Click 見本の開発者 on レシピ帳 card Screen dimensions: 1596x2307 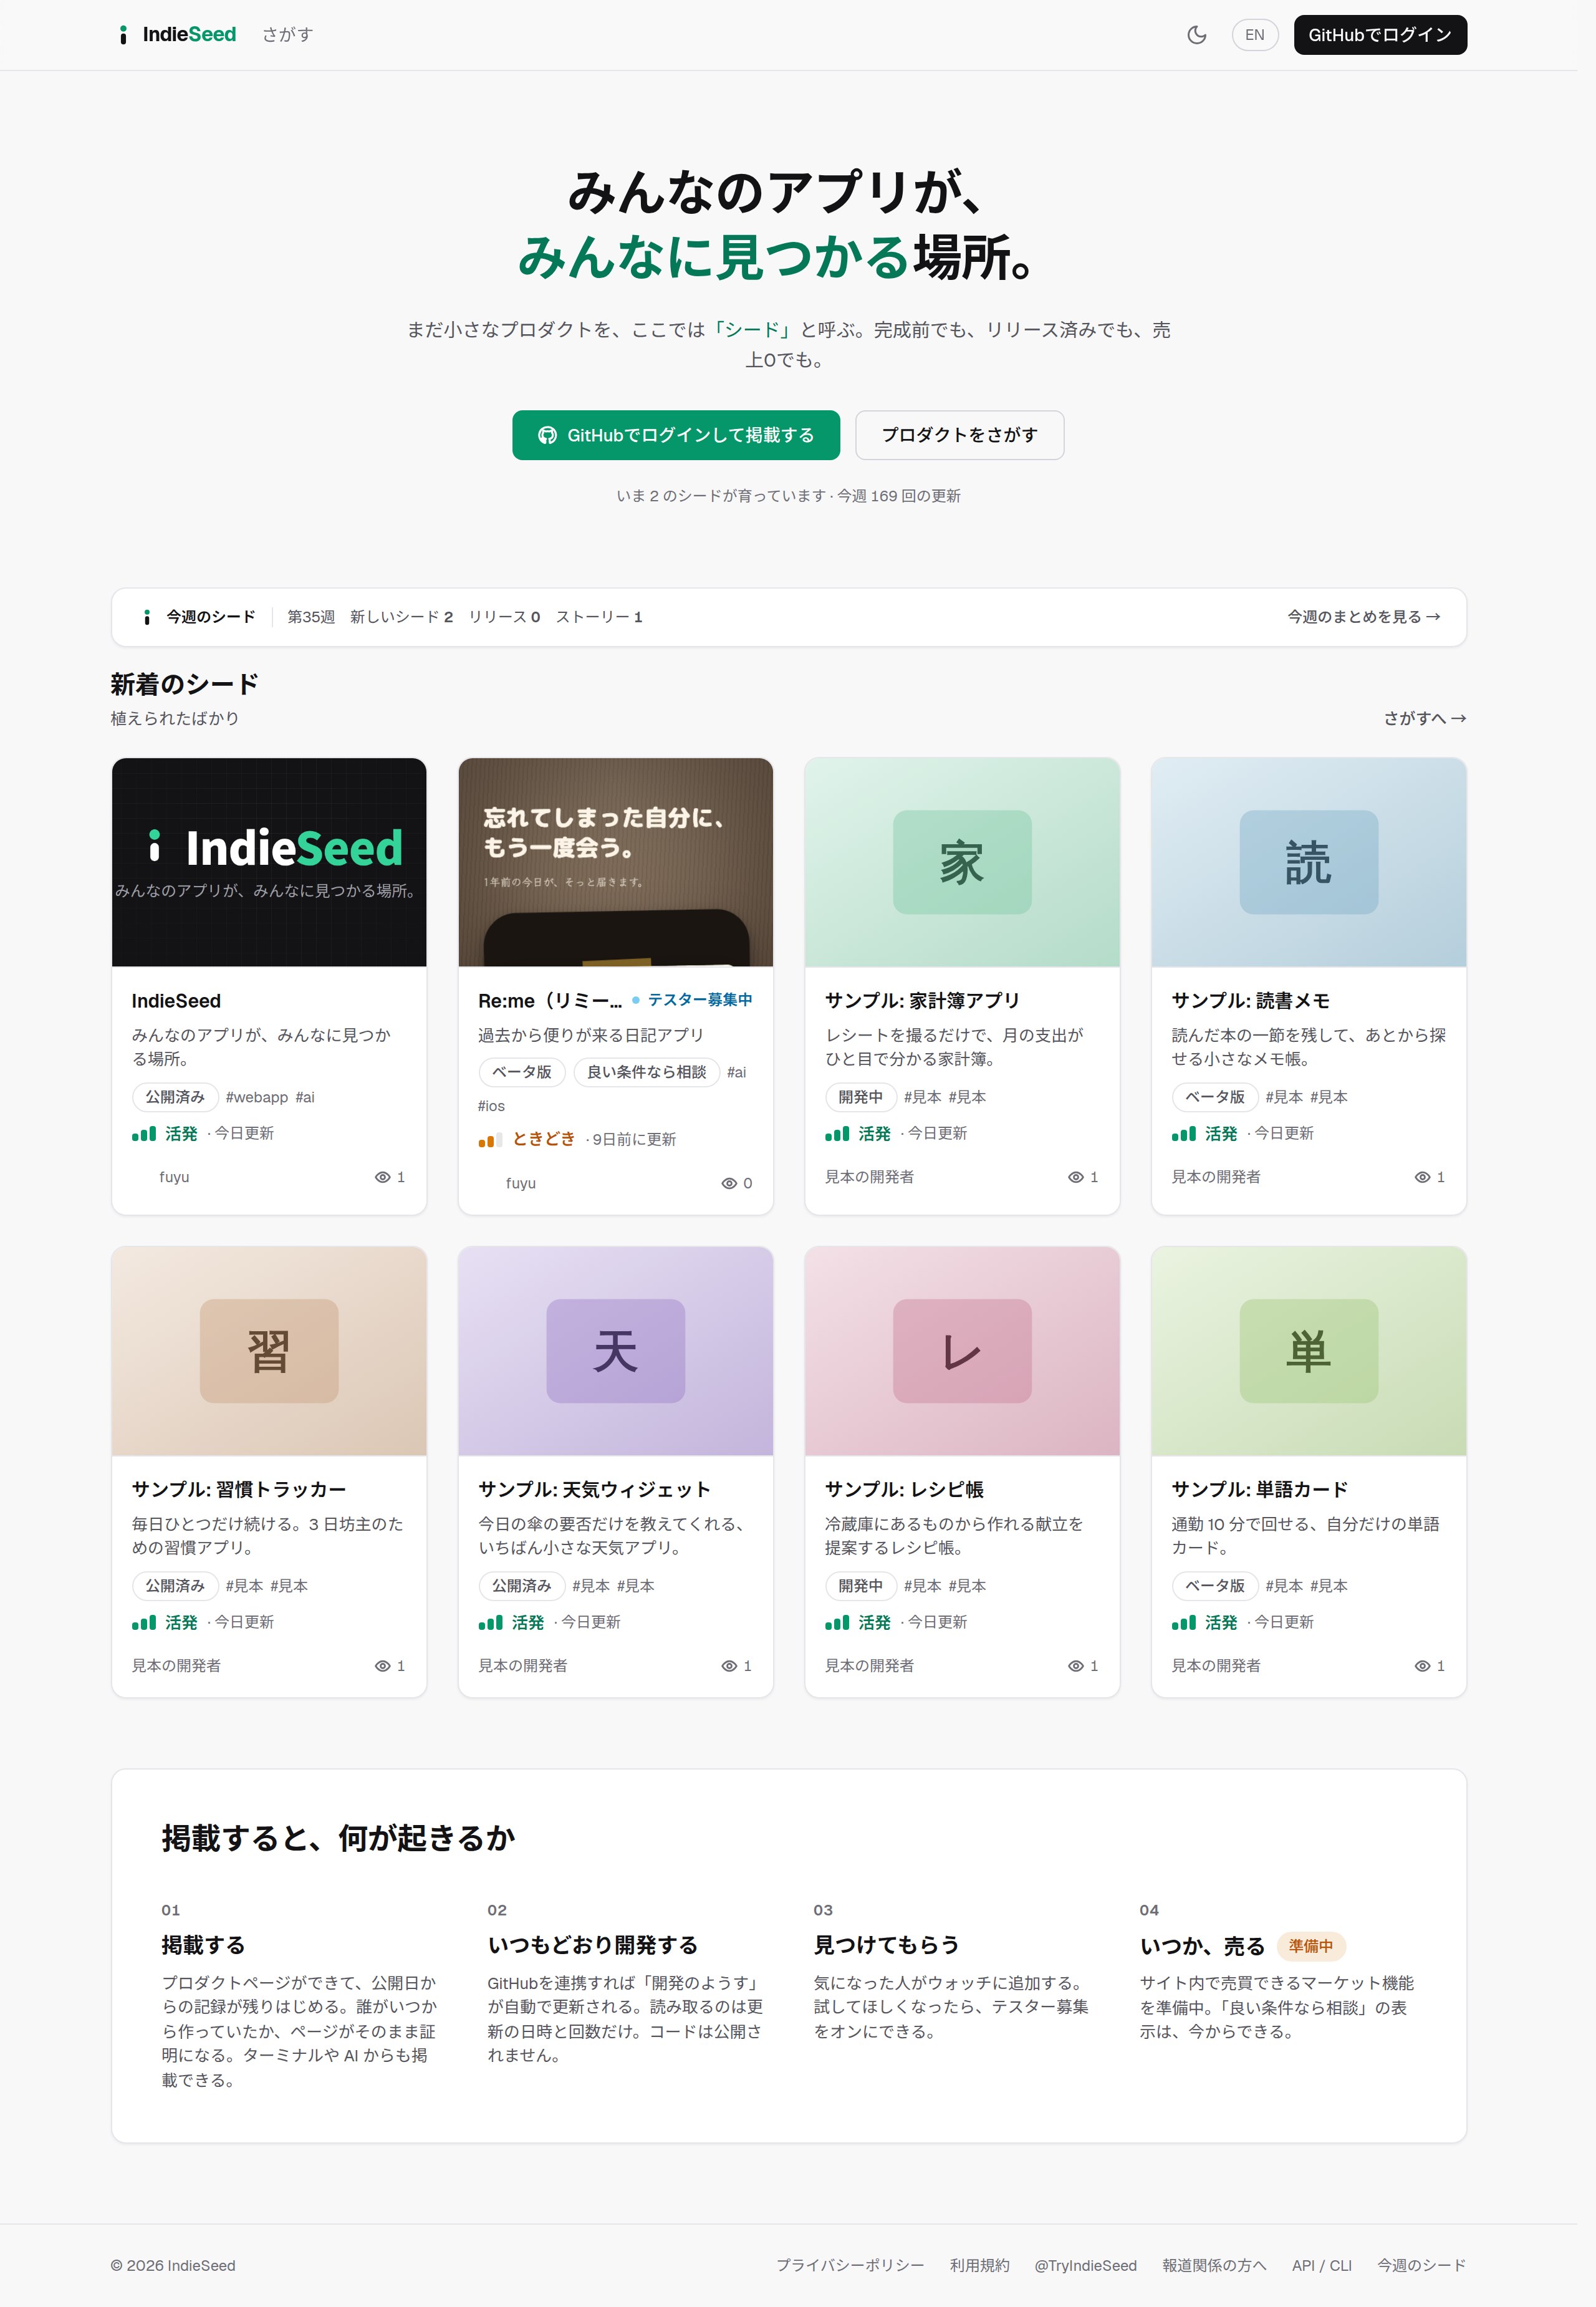(869, 1666)
